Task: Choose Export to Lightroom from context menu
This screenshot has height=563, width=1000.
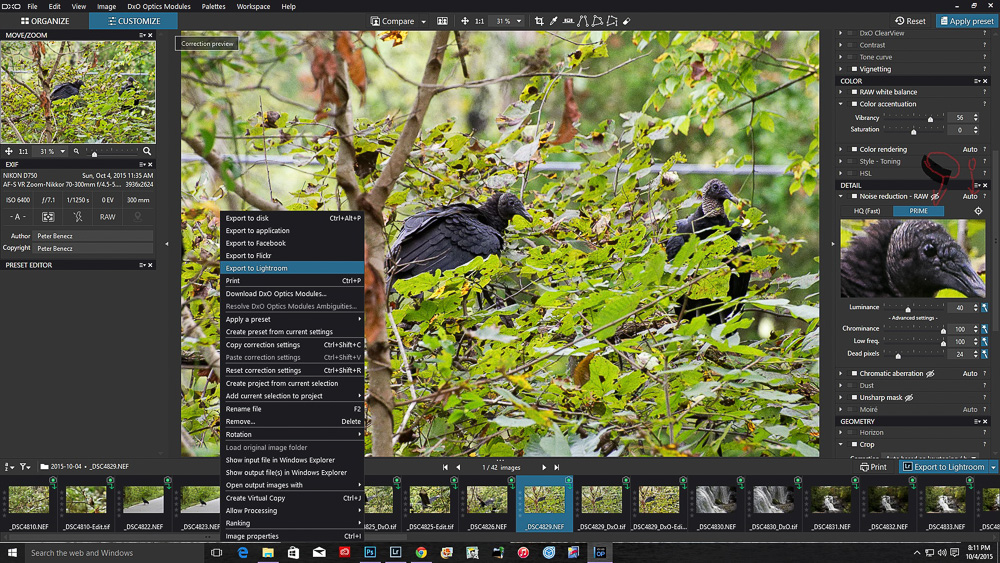Action: pyautogui.click(x=257, y=268)
